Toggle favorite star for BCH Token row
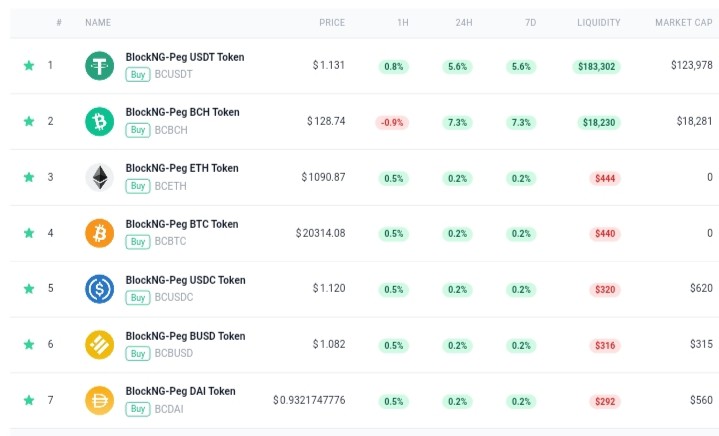Viewport: 719px width, 436px height. tap(29, 121)
